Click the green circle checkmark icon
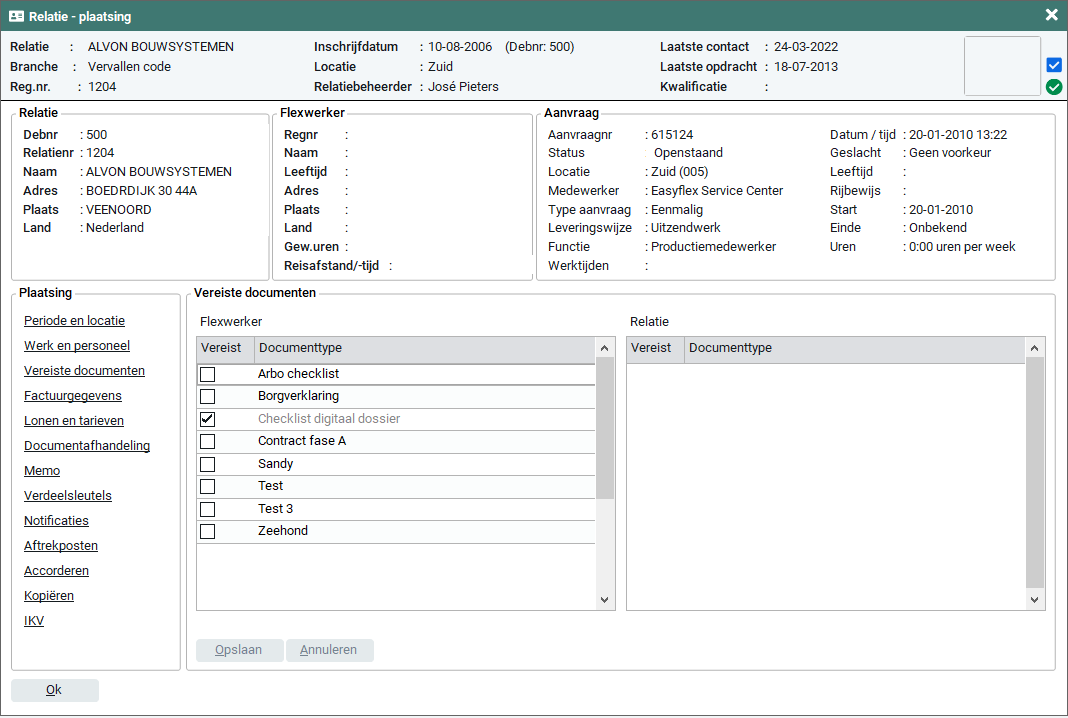1068x718 pixels. [1053, 87]
